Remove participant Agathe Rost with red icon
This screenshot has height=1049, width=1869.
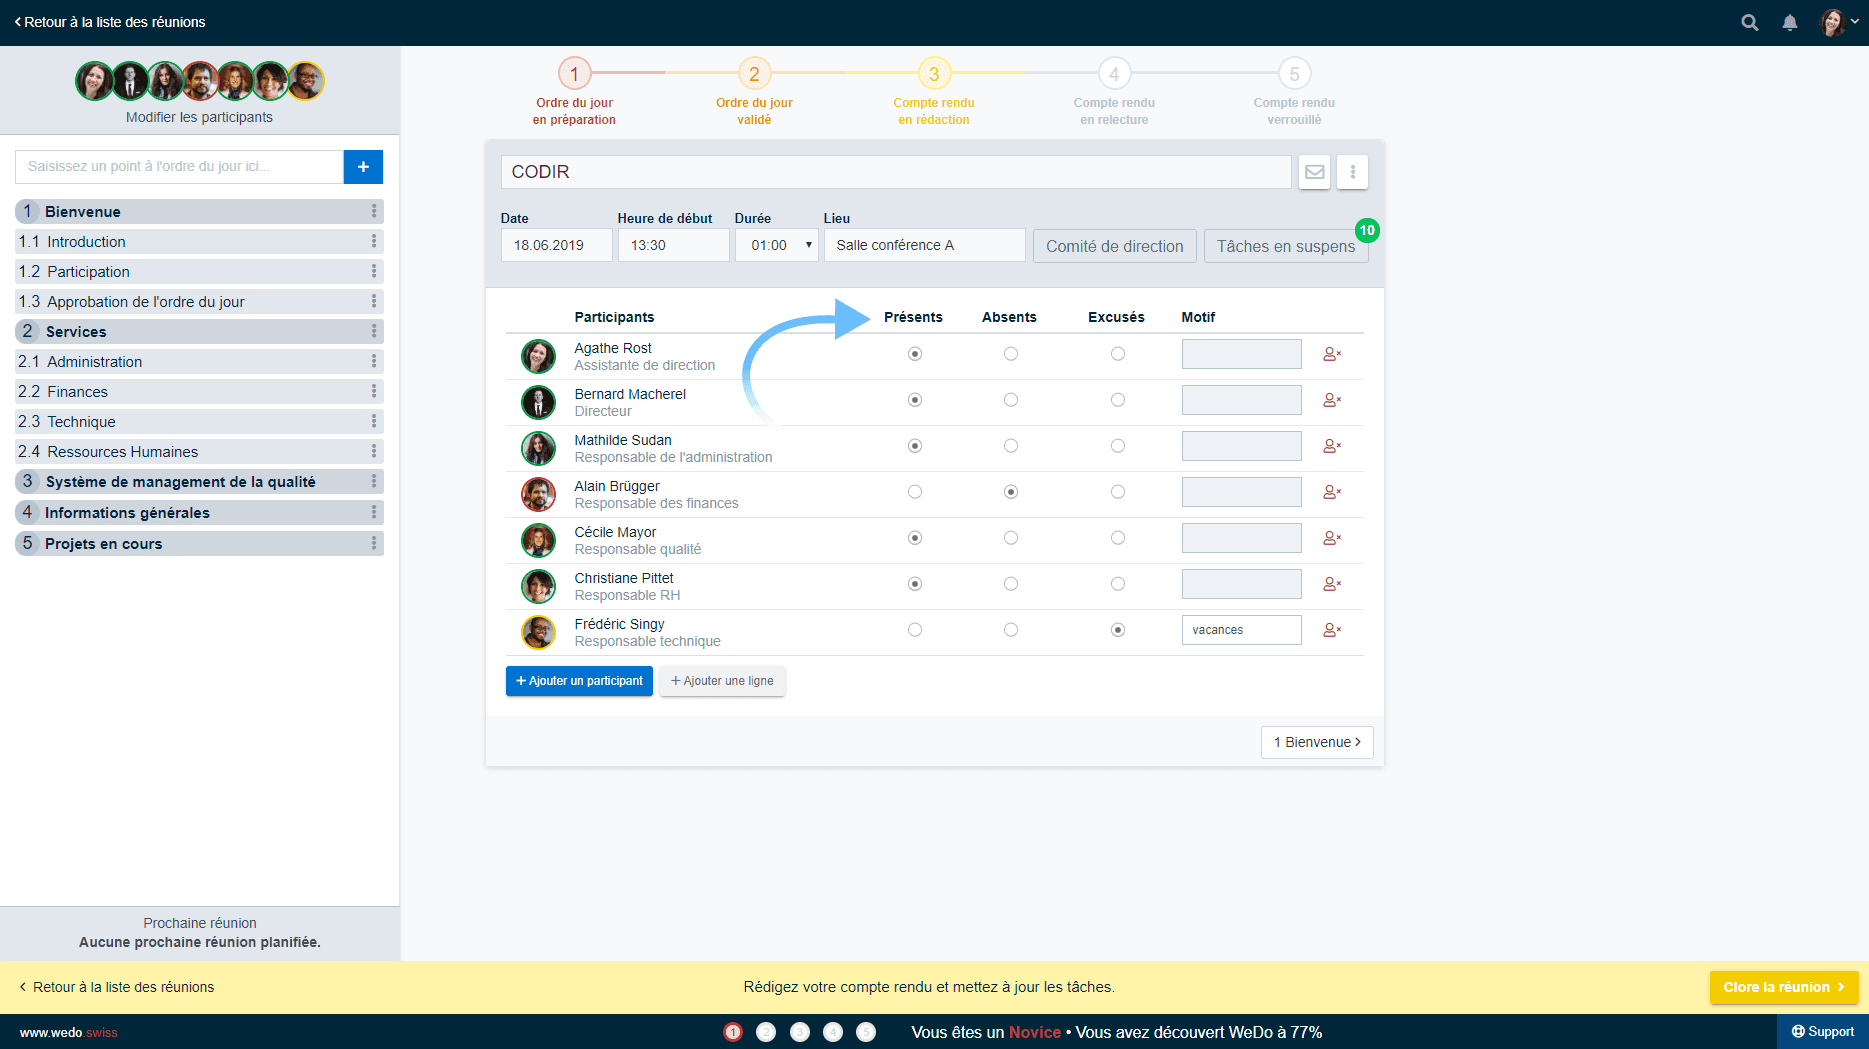pyautogui.click(x=1331, y=354)
